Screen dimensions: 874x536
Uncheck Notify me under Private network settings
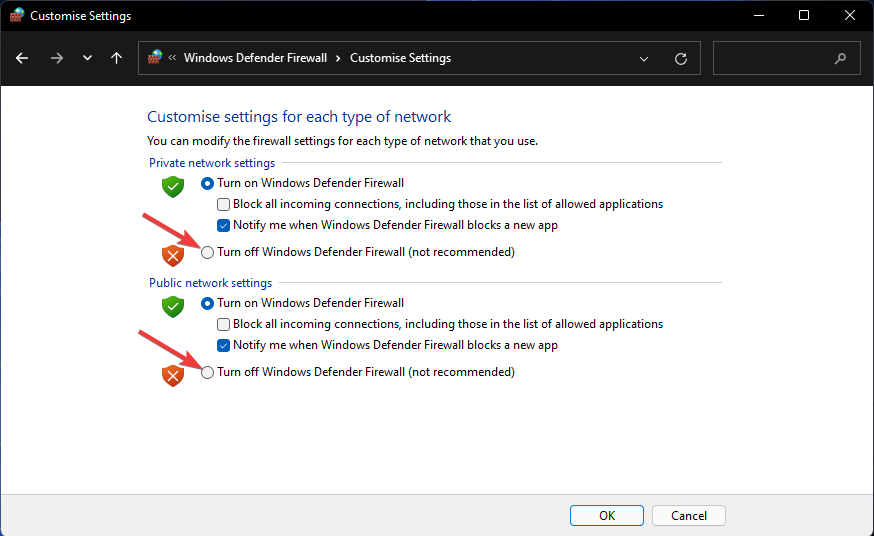click(x=224, y=226)
